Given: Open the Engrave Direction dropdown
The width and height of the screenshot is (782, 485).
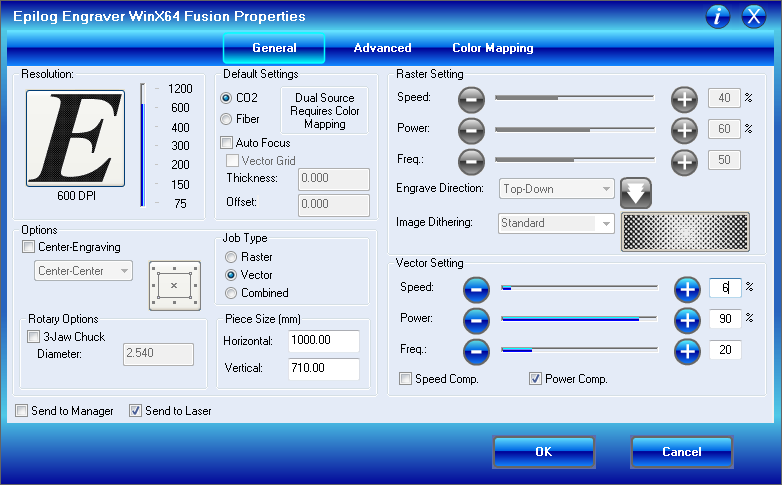Looking at the screenshot, I should 557,189.
